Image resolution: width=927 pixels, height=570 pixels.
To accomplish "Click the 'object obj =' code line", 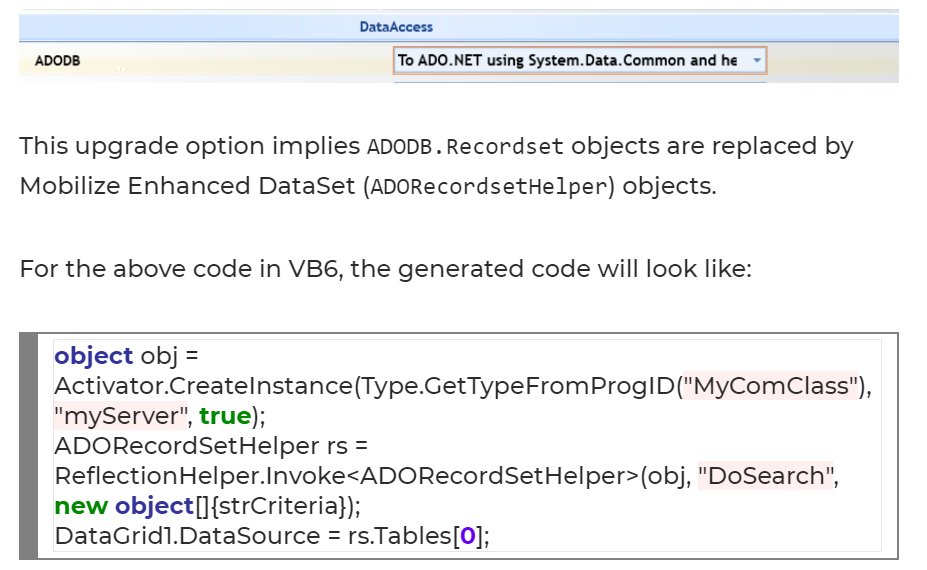I will (x=127, y=356).
